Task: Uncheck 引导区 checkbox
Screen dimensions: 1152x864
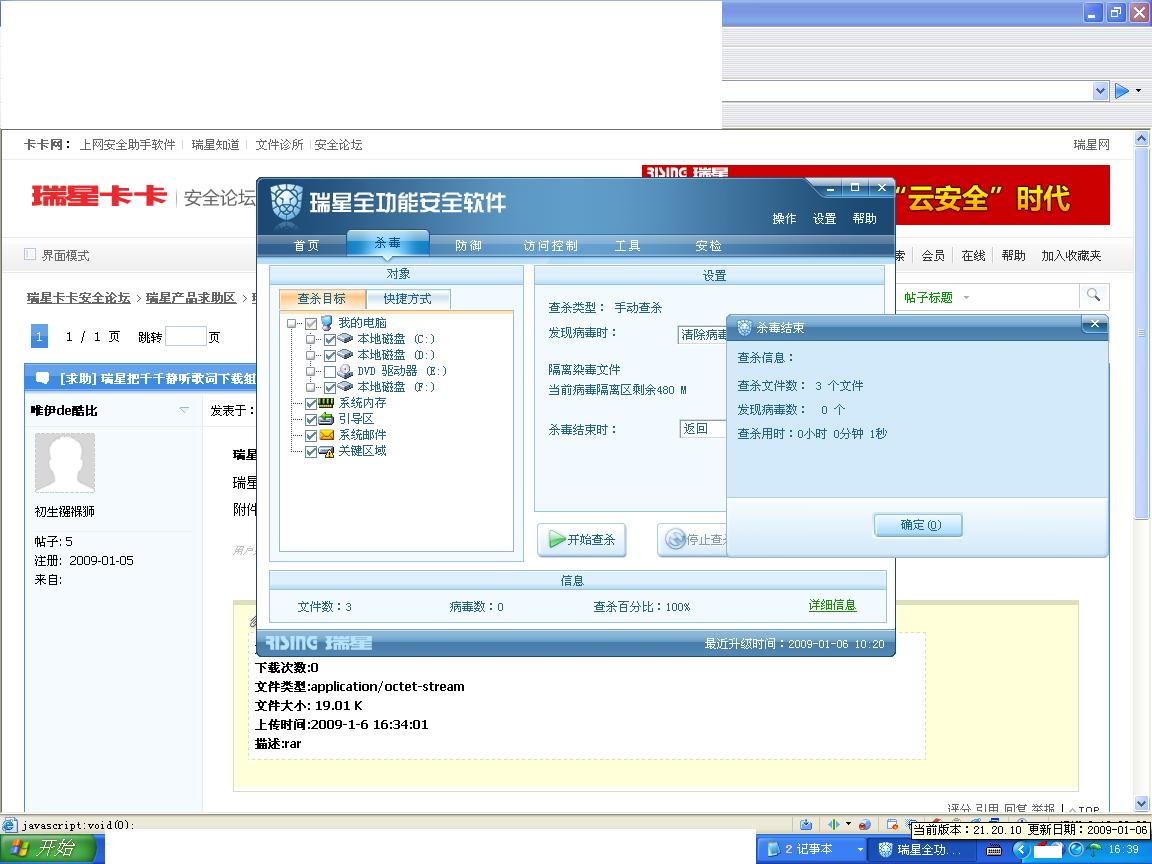Action: click(311, 420)
